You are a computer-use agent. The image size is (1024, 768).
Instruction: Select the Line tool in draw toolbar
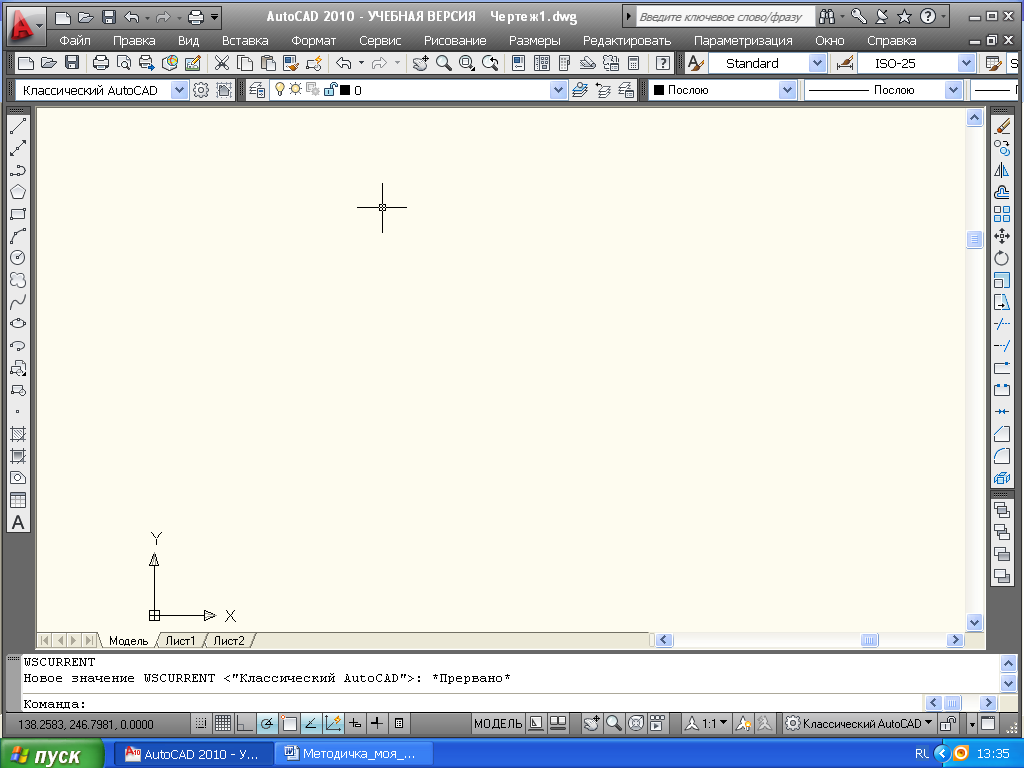click(x=18, y=126)
